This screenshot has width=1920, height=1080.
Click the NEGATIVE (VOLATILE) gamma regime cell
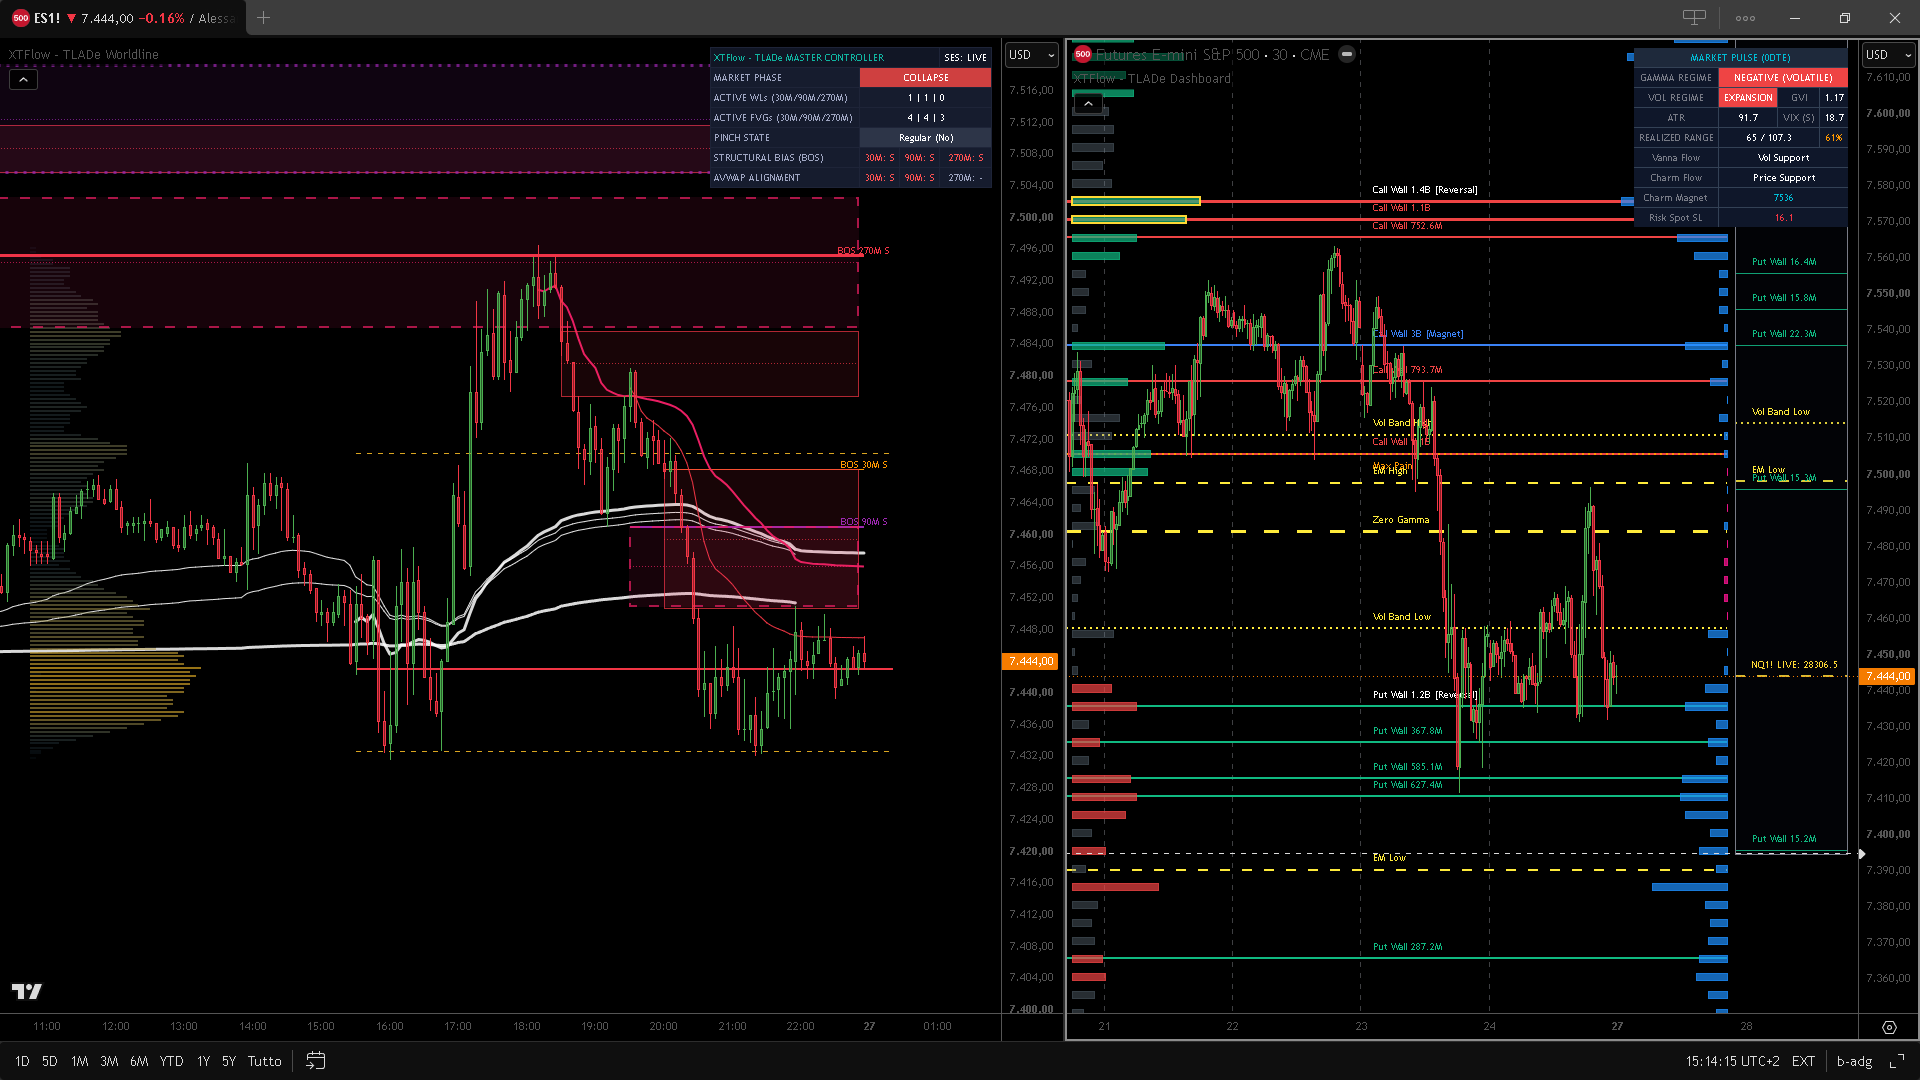click(x=1783, y=78)
